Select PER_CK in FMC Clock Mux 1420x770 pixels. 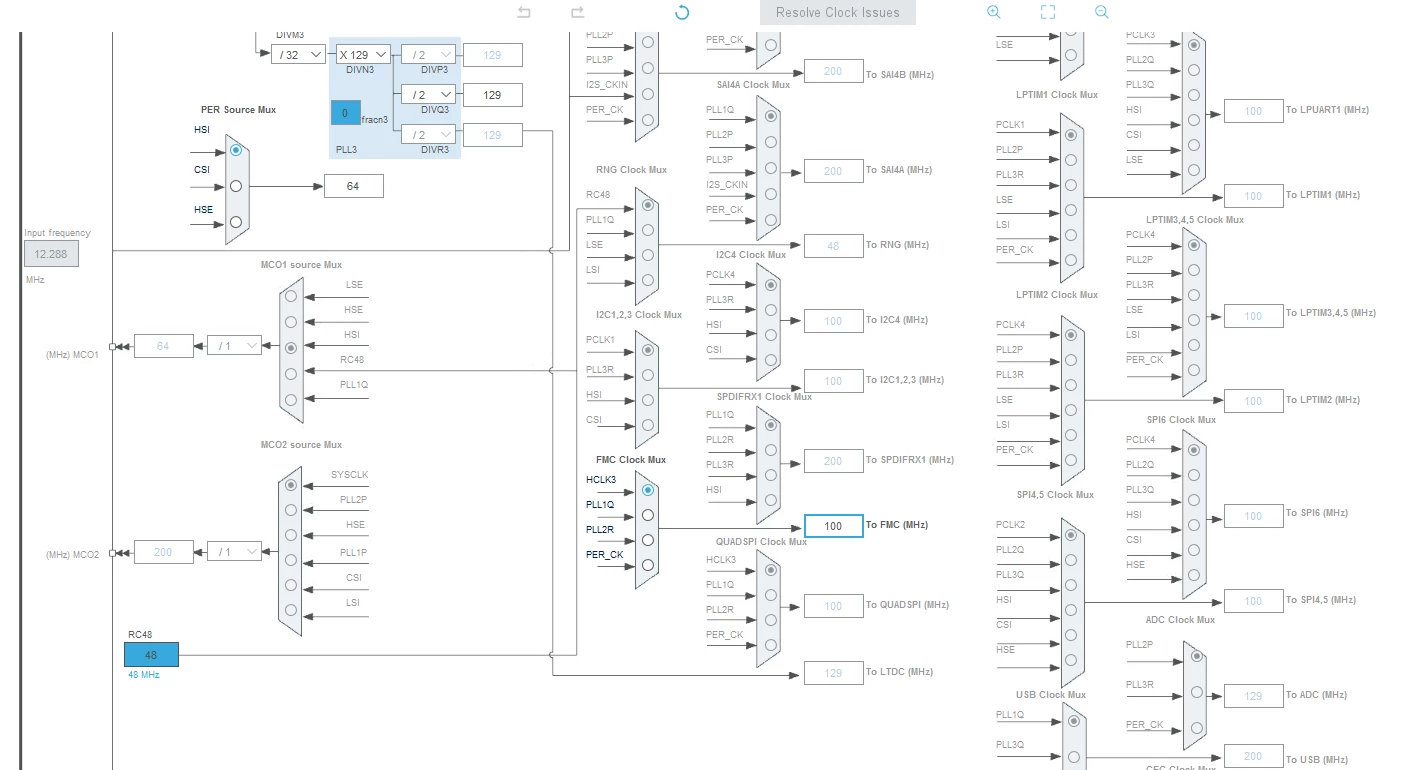tap(648, 565)
